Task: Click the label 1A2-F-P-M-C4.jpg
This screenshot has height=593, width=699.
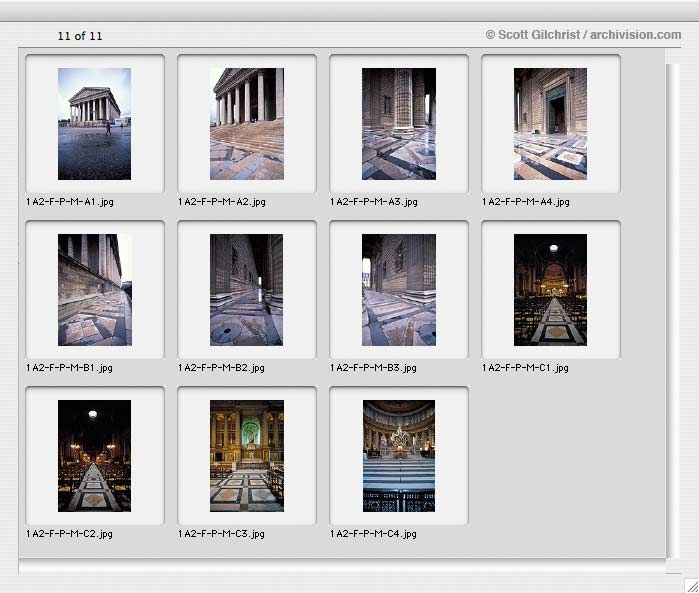Action: point(374,534)
